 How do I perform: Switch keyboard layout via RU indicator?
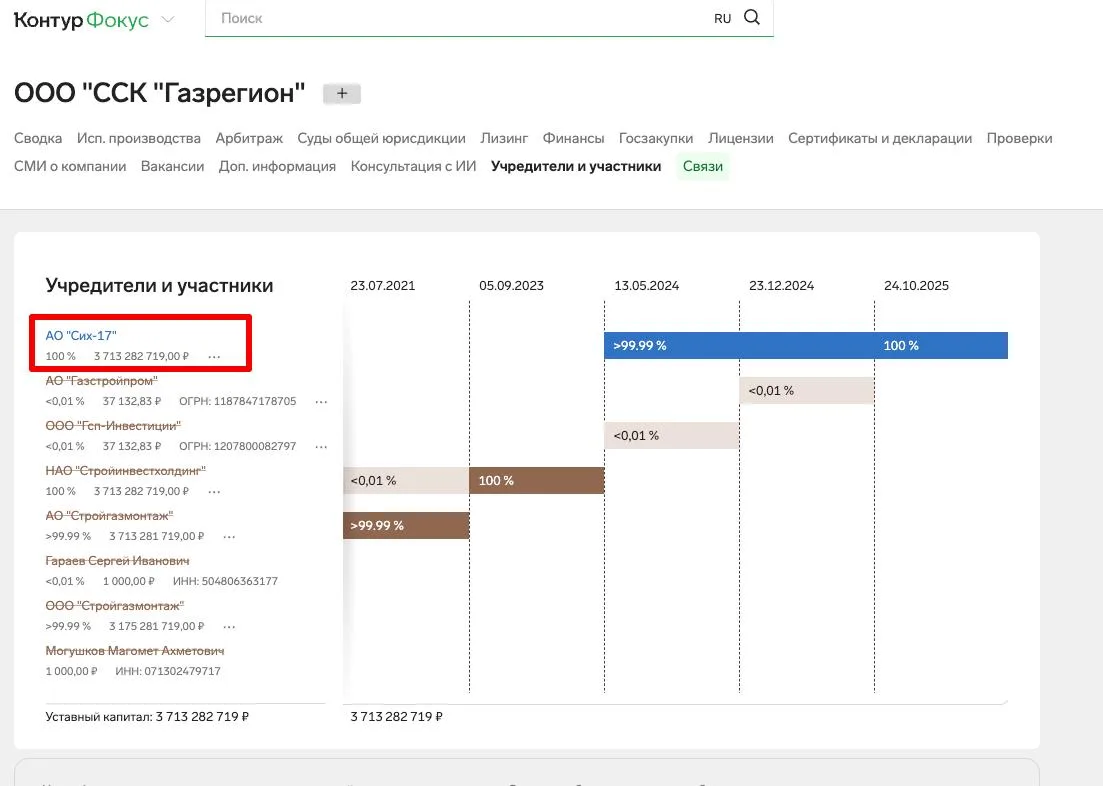tap(722, 19)
